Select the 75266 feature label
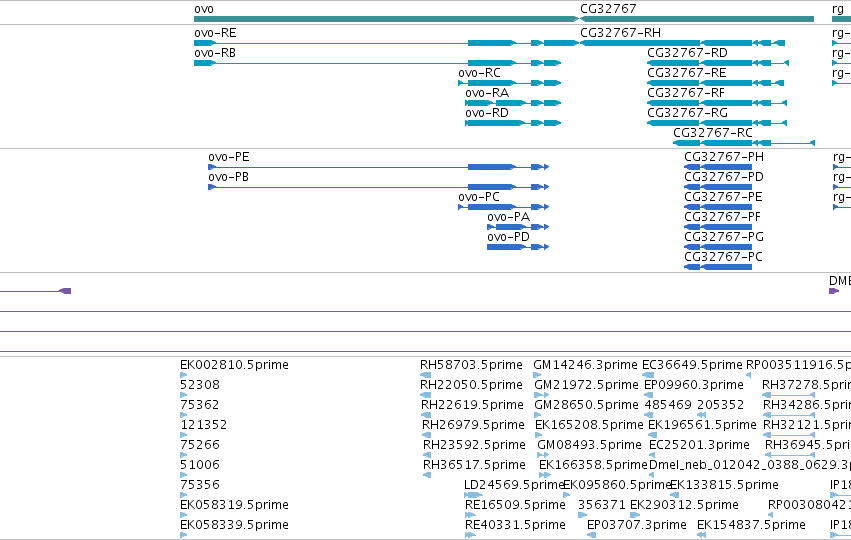 coord(200,446)
